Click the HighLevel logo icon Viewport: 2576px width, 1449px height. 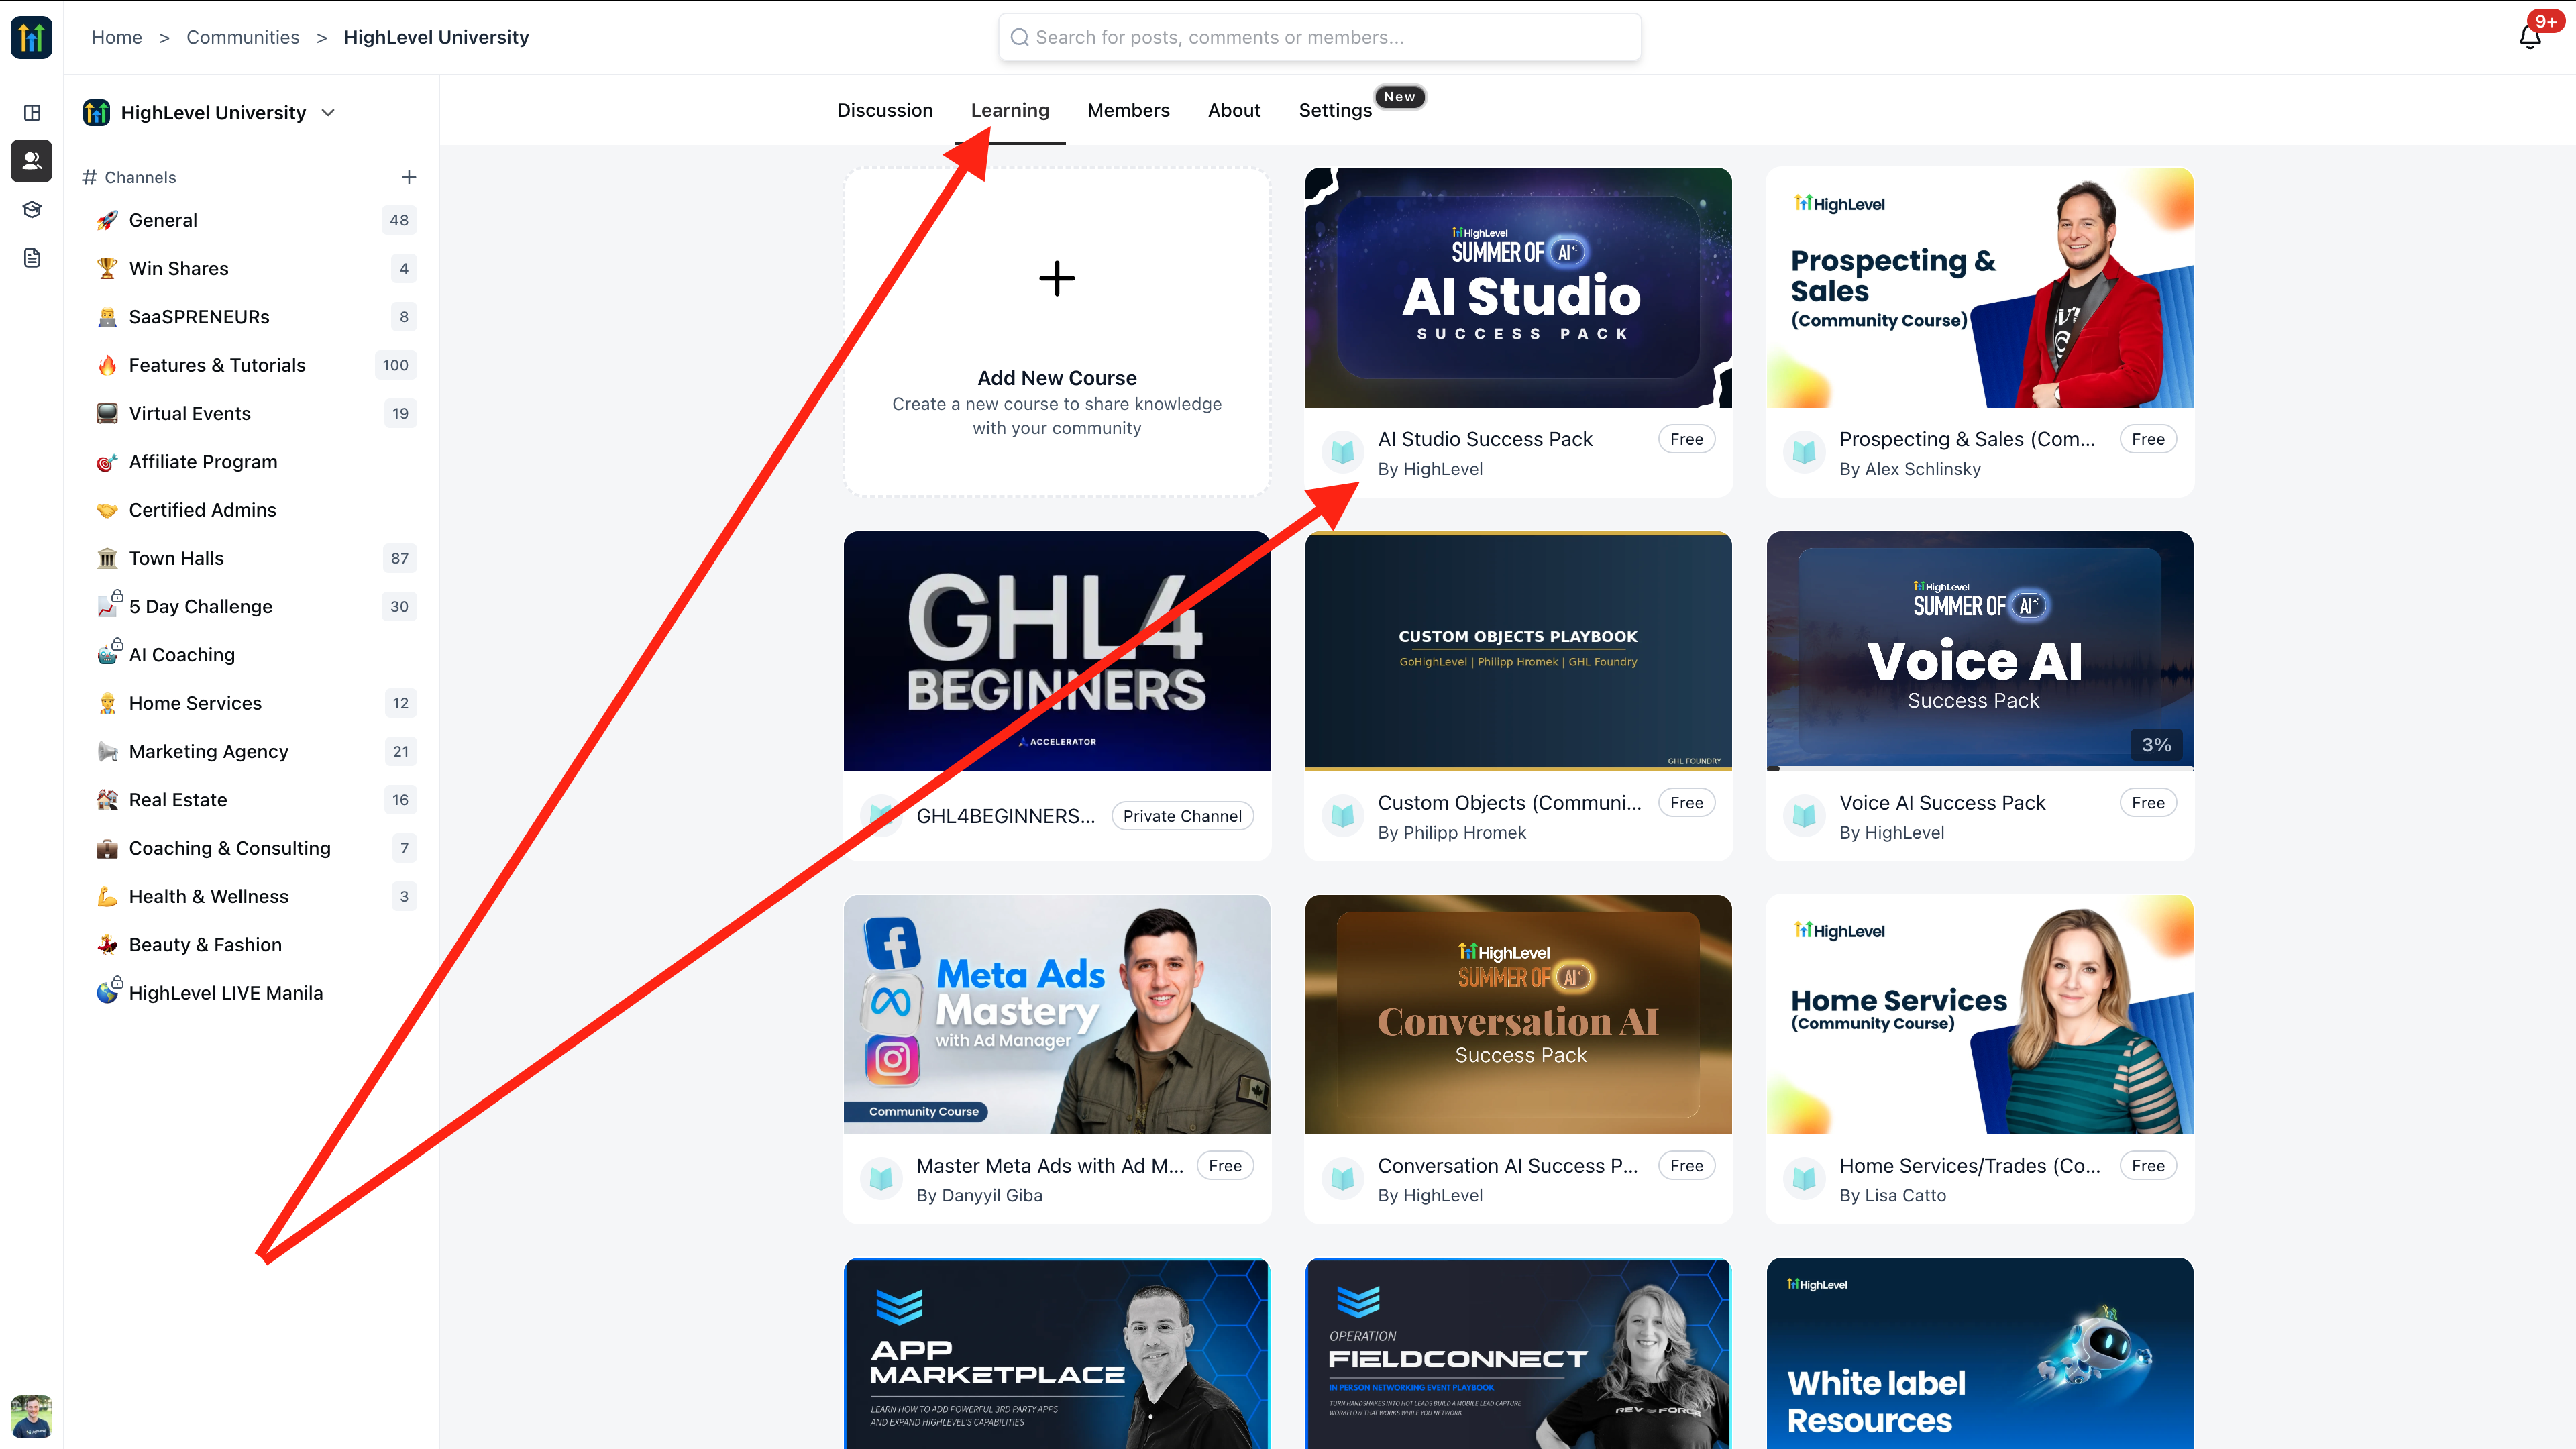(31, 37)
